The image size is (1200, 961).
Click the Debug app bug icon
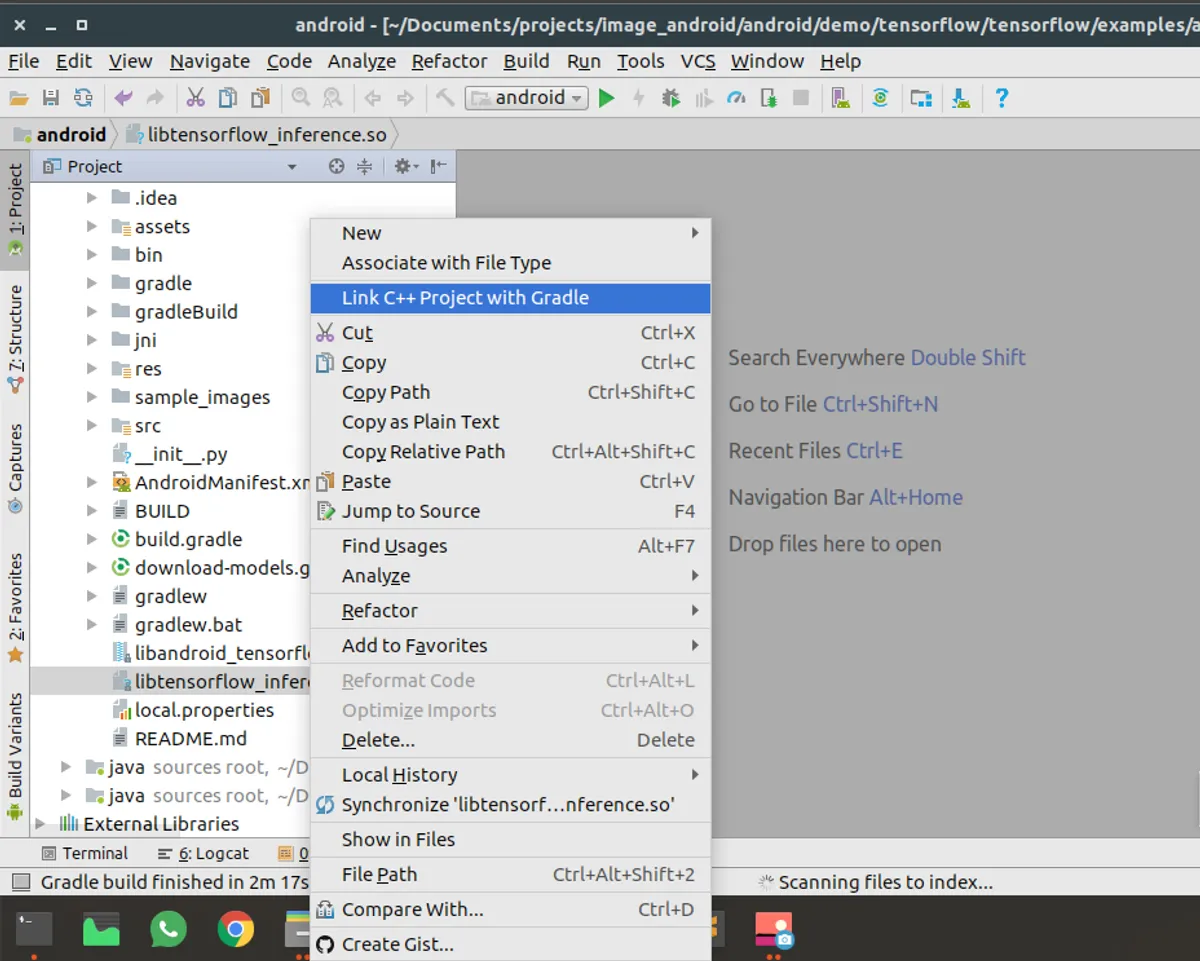(x=671, y=98)
